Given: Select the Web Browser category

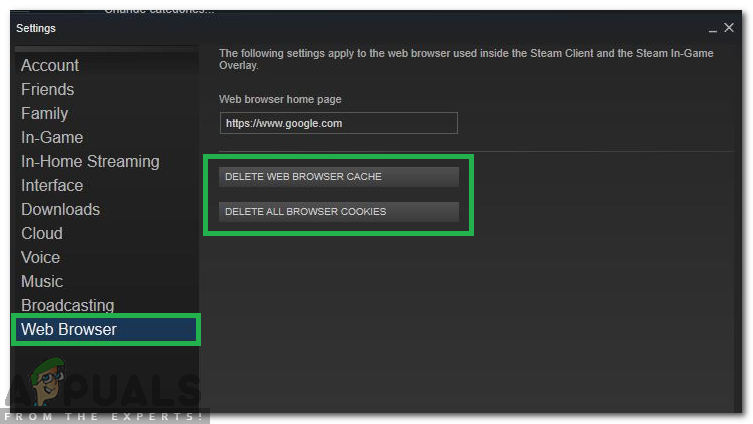Looking at the screenshot, I should 106,329.
